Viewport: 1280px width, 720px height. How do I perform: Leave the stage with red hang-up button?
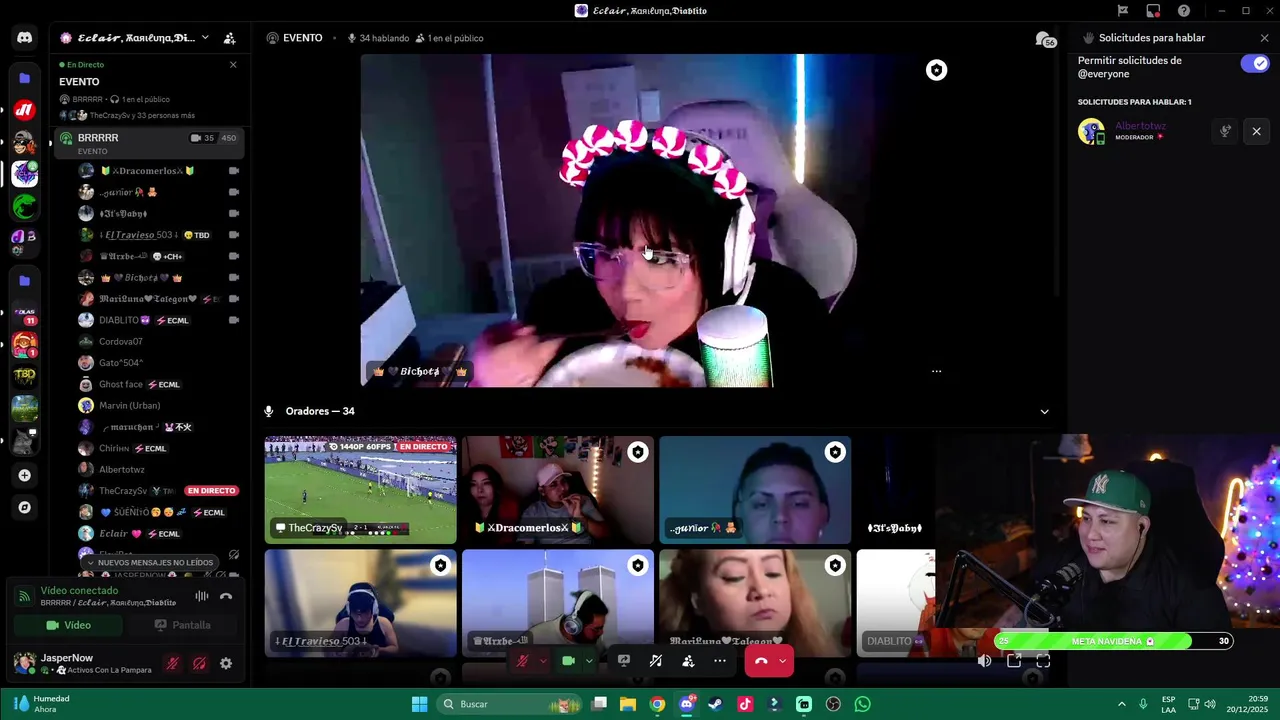[x=761, y=661]
